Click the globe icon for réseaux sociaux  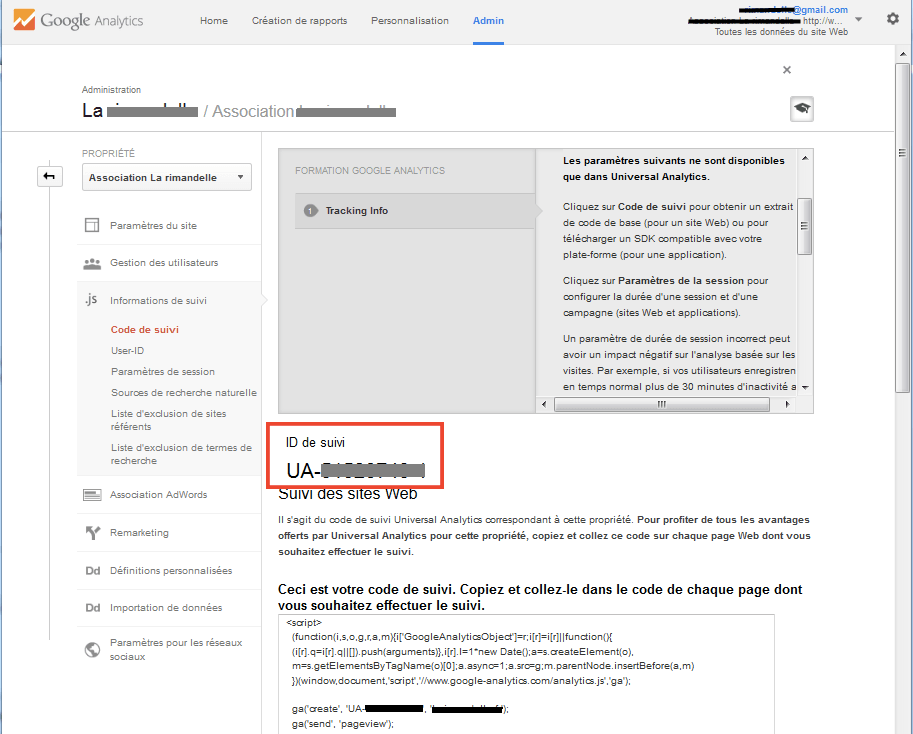pos(92,650)
